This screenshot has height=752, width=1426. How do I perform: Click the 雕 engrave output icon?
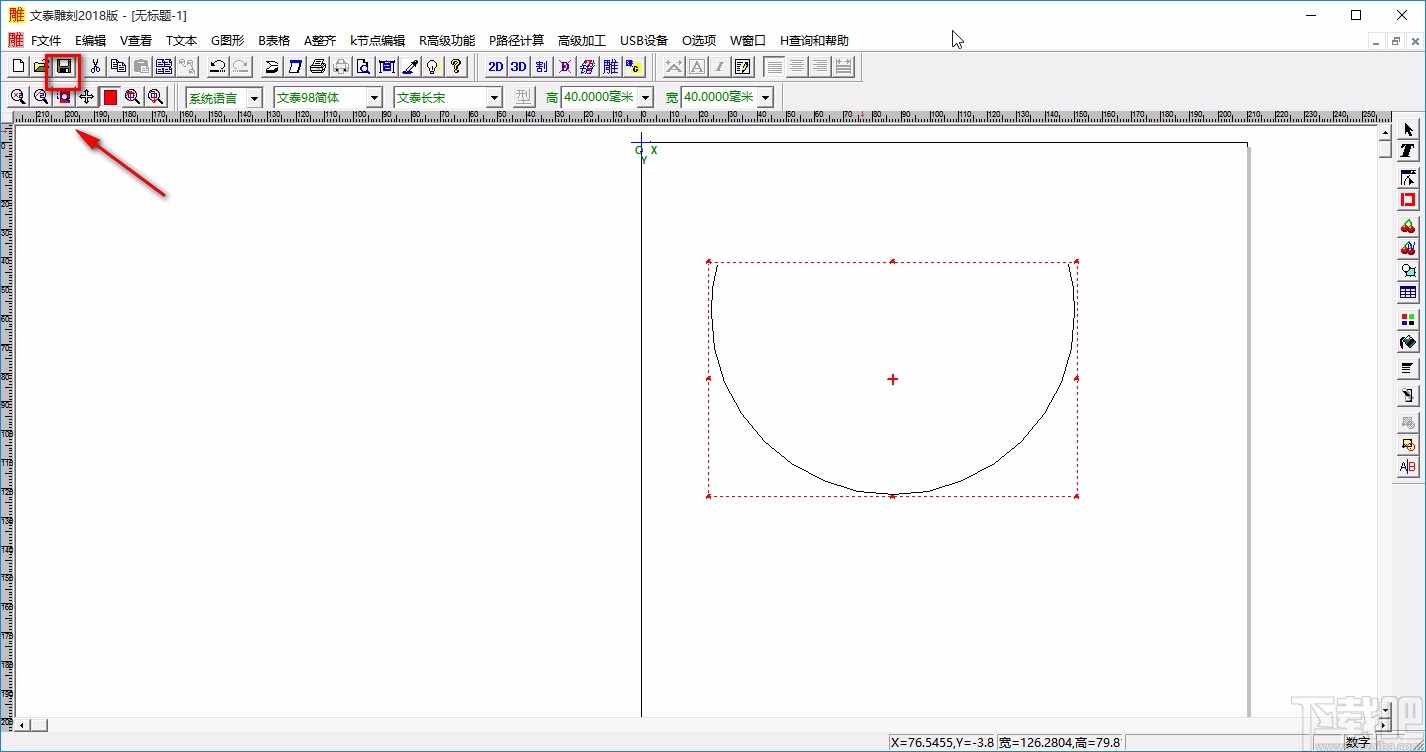coord(610,67)
